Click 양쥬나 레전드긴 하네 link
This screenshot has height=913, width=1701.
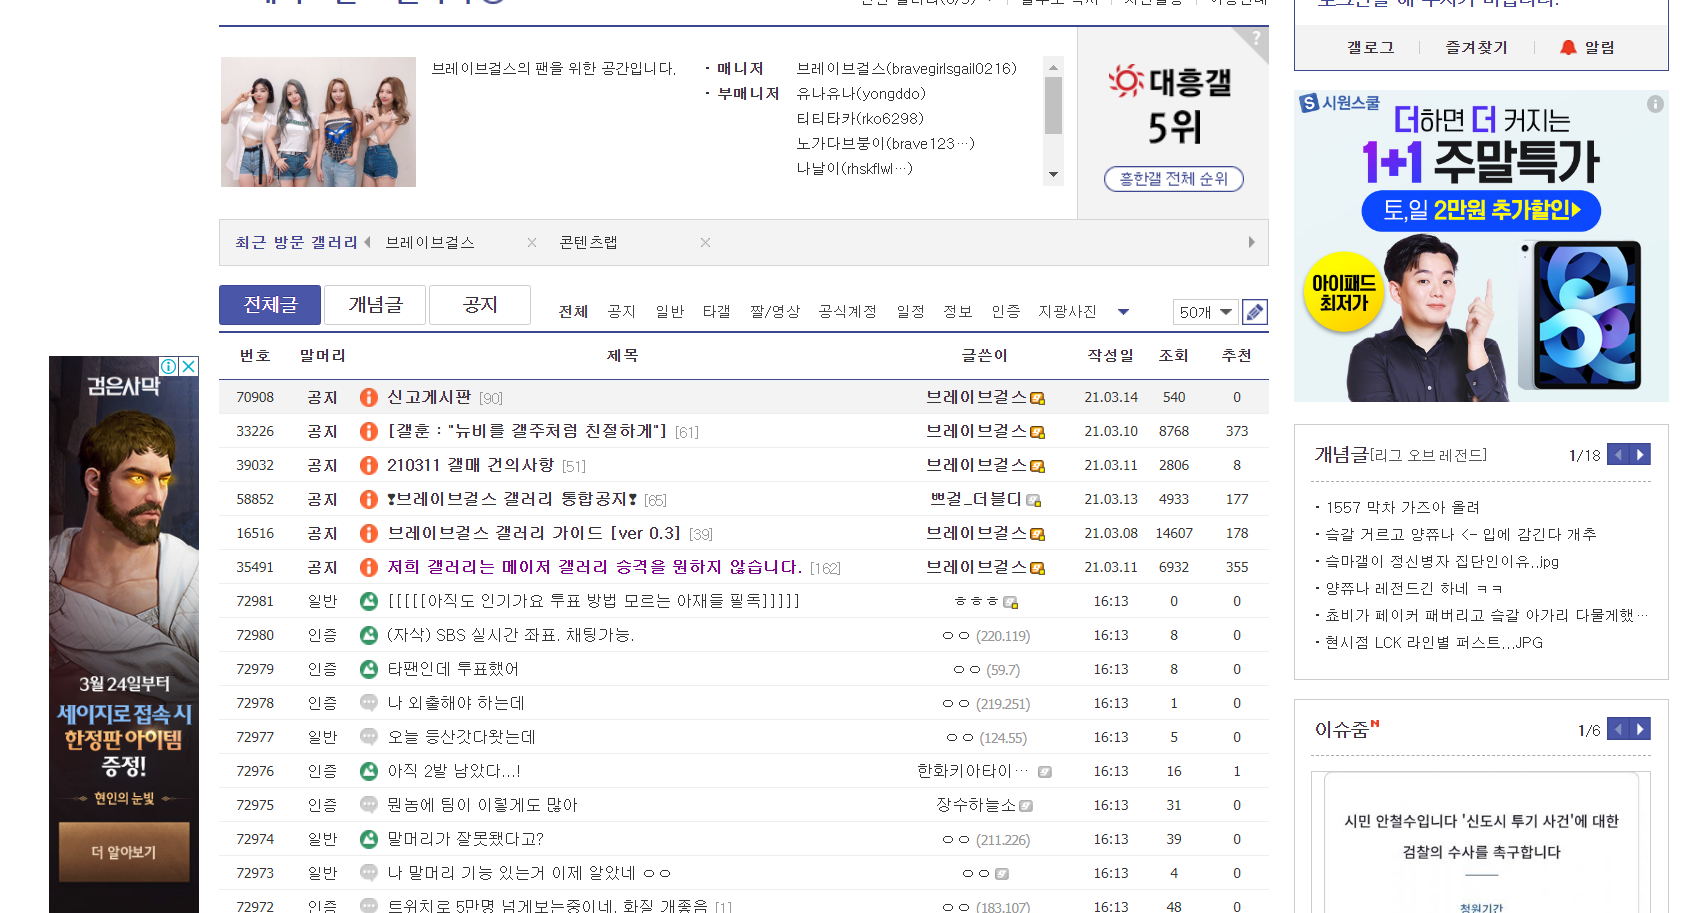click(x=1414, y=588)
